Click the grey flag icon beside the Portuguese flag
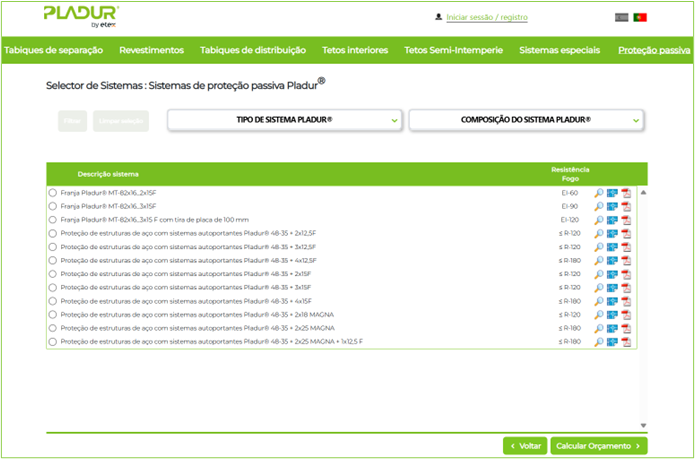The width and height of the screenshot is (695, 459). coord(622,18)
